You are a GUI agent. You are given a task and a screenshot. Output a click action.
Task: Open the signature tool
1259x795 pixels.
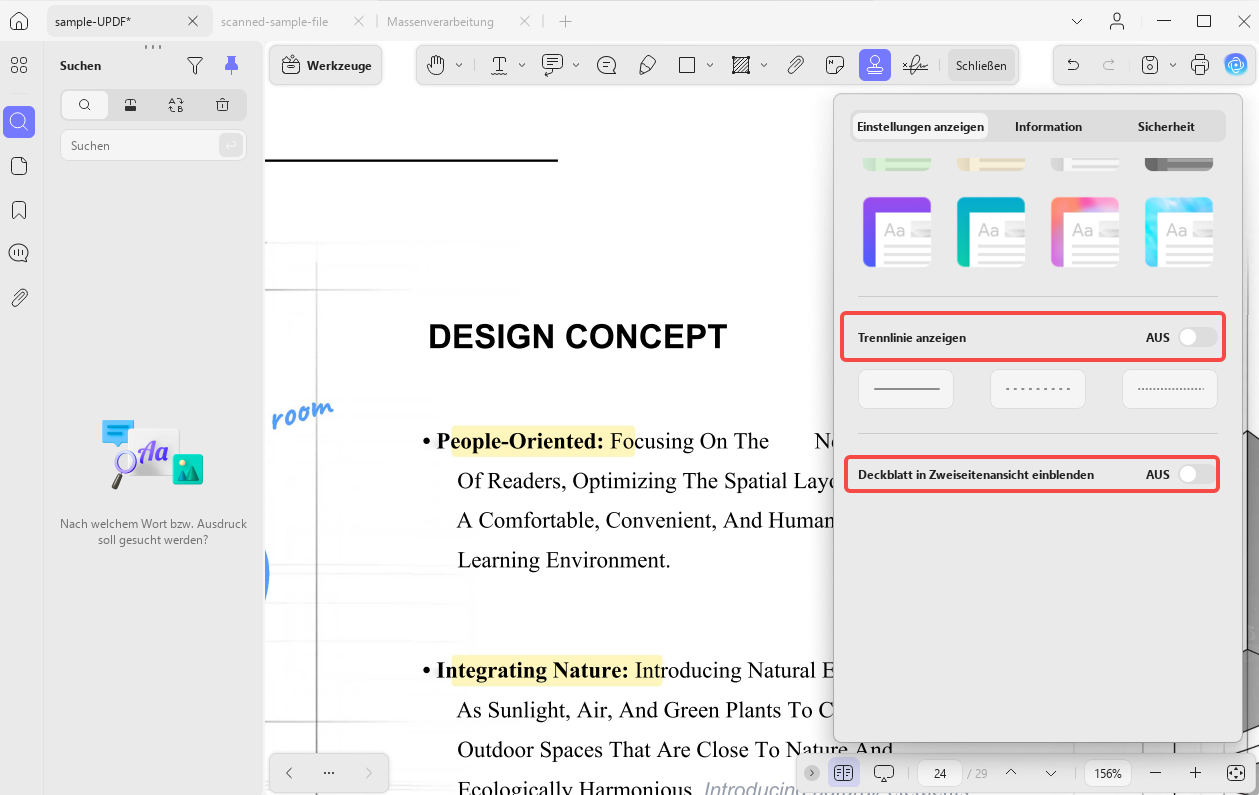pos(914,65)
